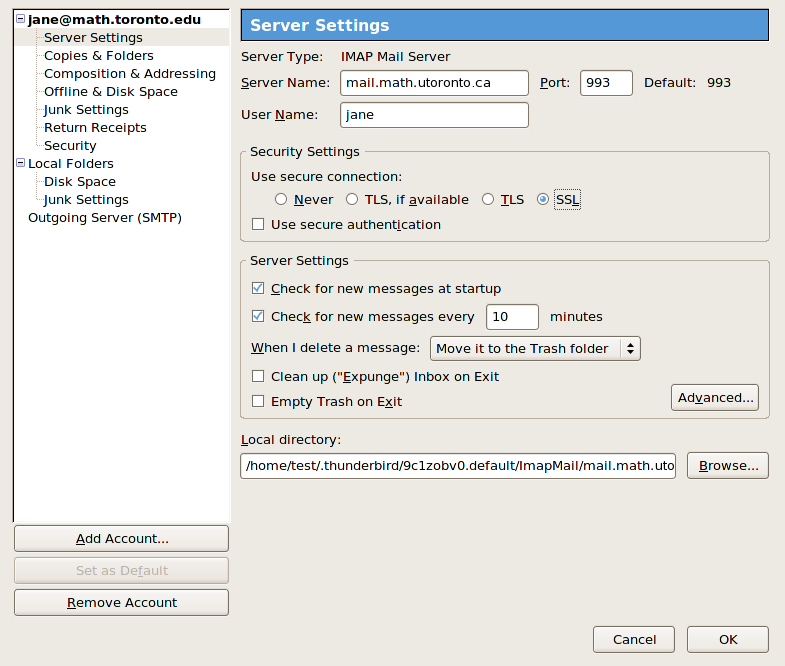Confirm settings with OK button

pos(728,639)
